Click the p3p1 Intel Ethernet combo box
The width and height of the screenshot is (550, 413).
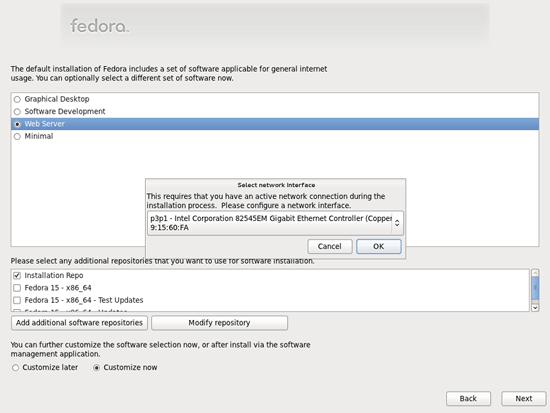275,223
